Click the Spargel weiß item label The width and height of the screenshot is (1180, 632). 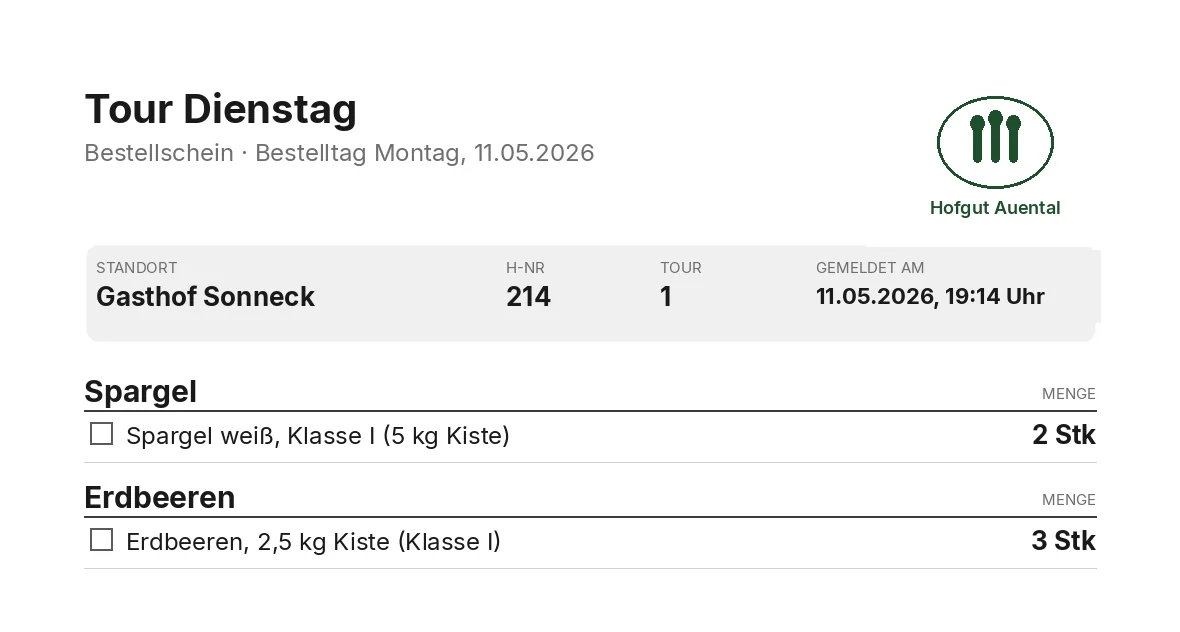pos(318,436)
